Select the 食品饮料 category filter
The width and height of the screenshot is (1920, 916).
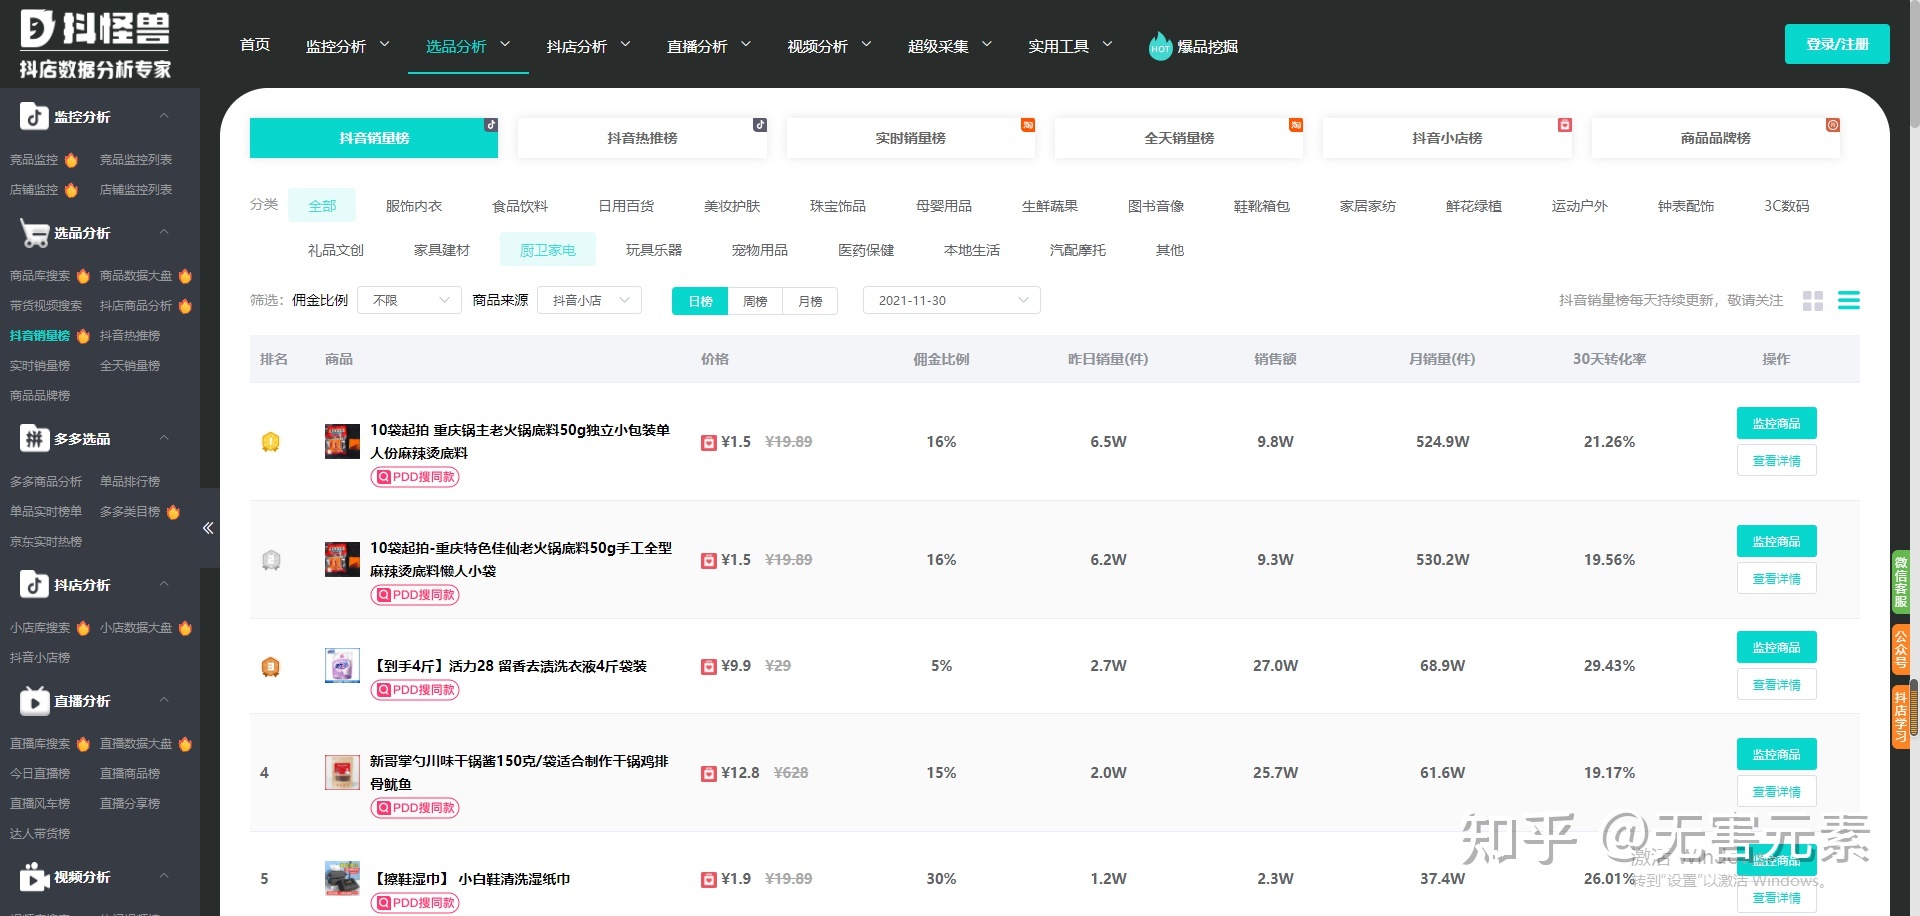coord(519,206)
